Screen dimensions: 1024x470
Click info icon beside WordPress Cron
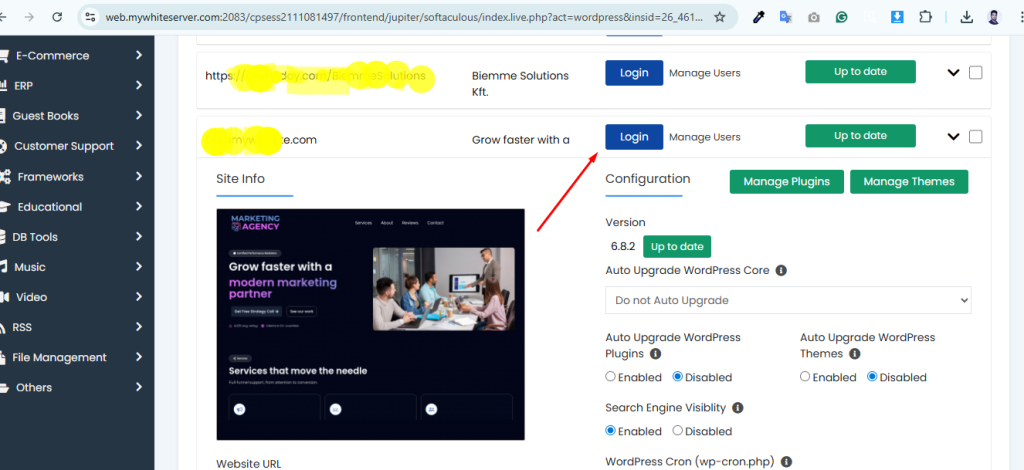(786, 462)
